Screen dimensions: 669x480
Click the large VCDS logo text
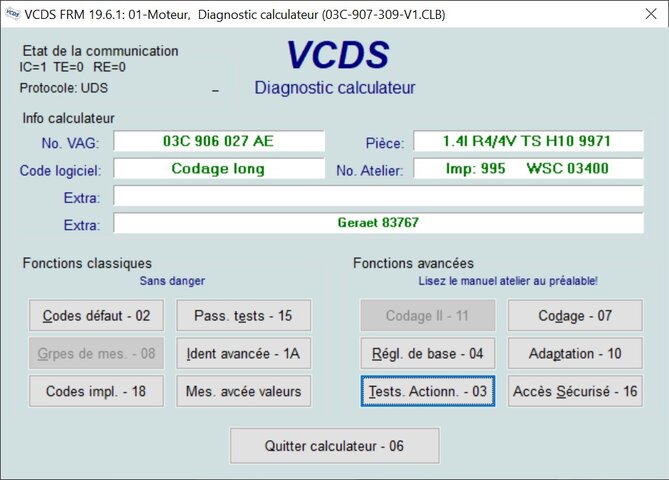pos(337,55)
